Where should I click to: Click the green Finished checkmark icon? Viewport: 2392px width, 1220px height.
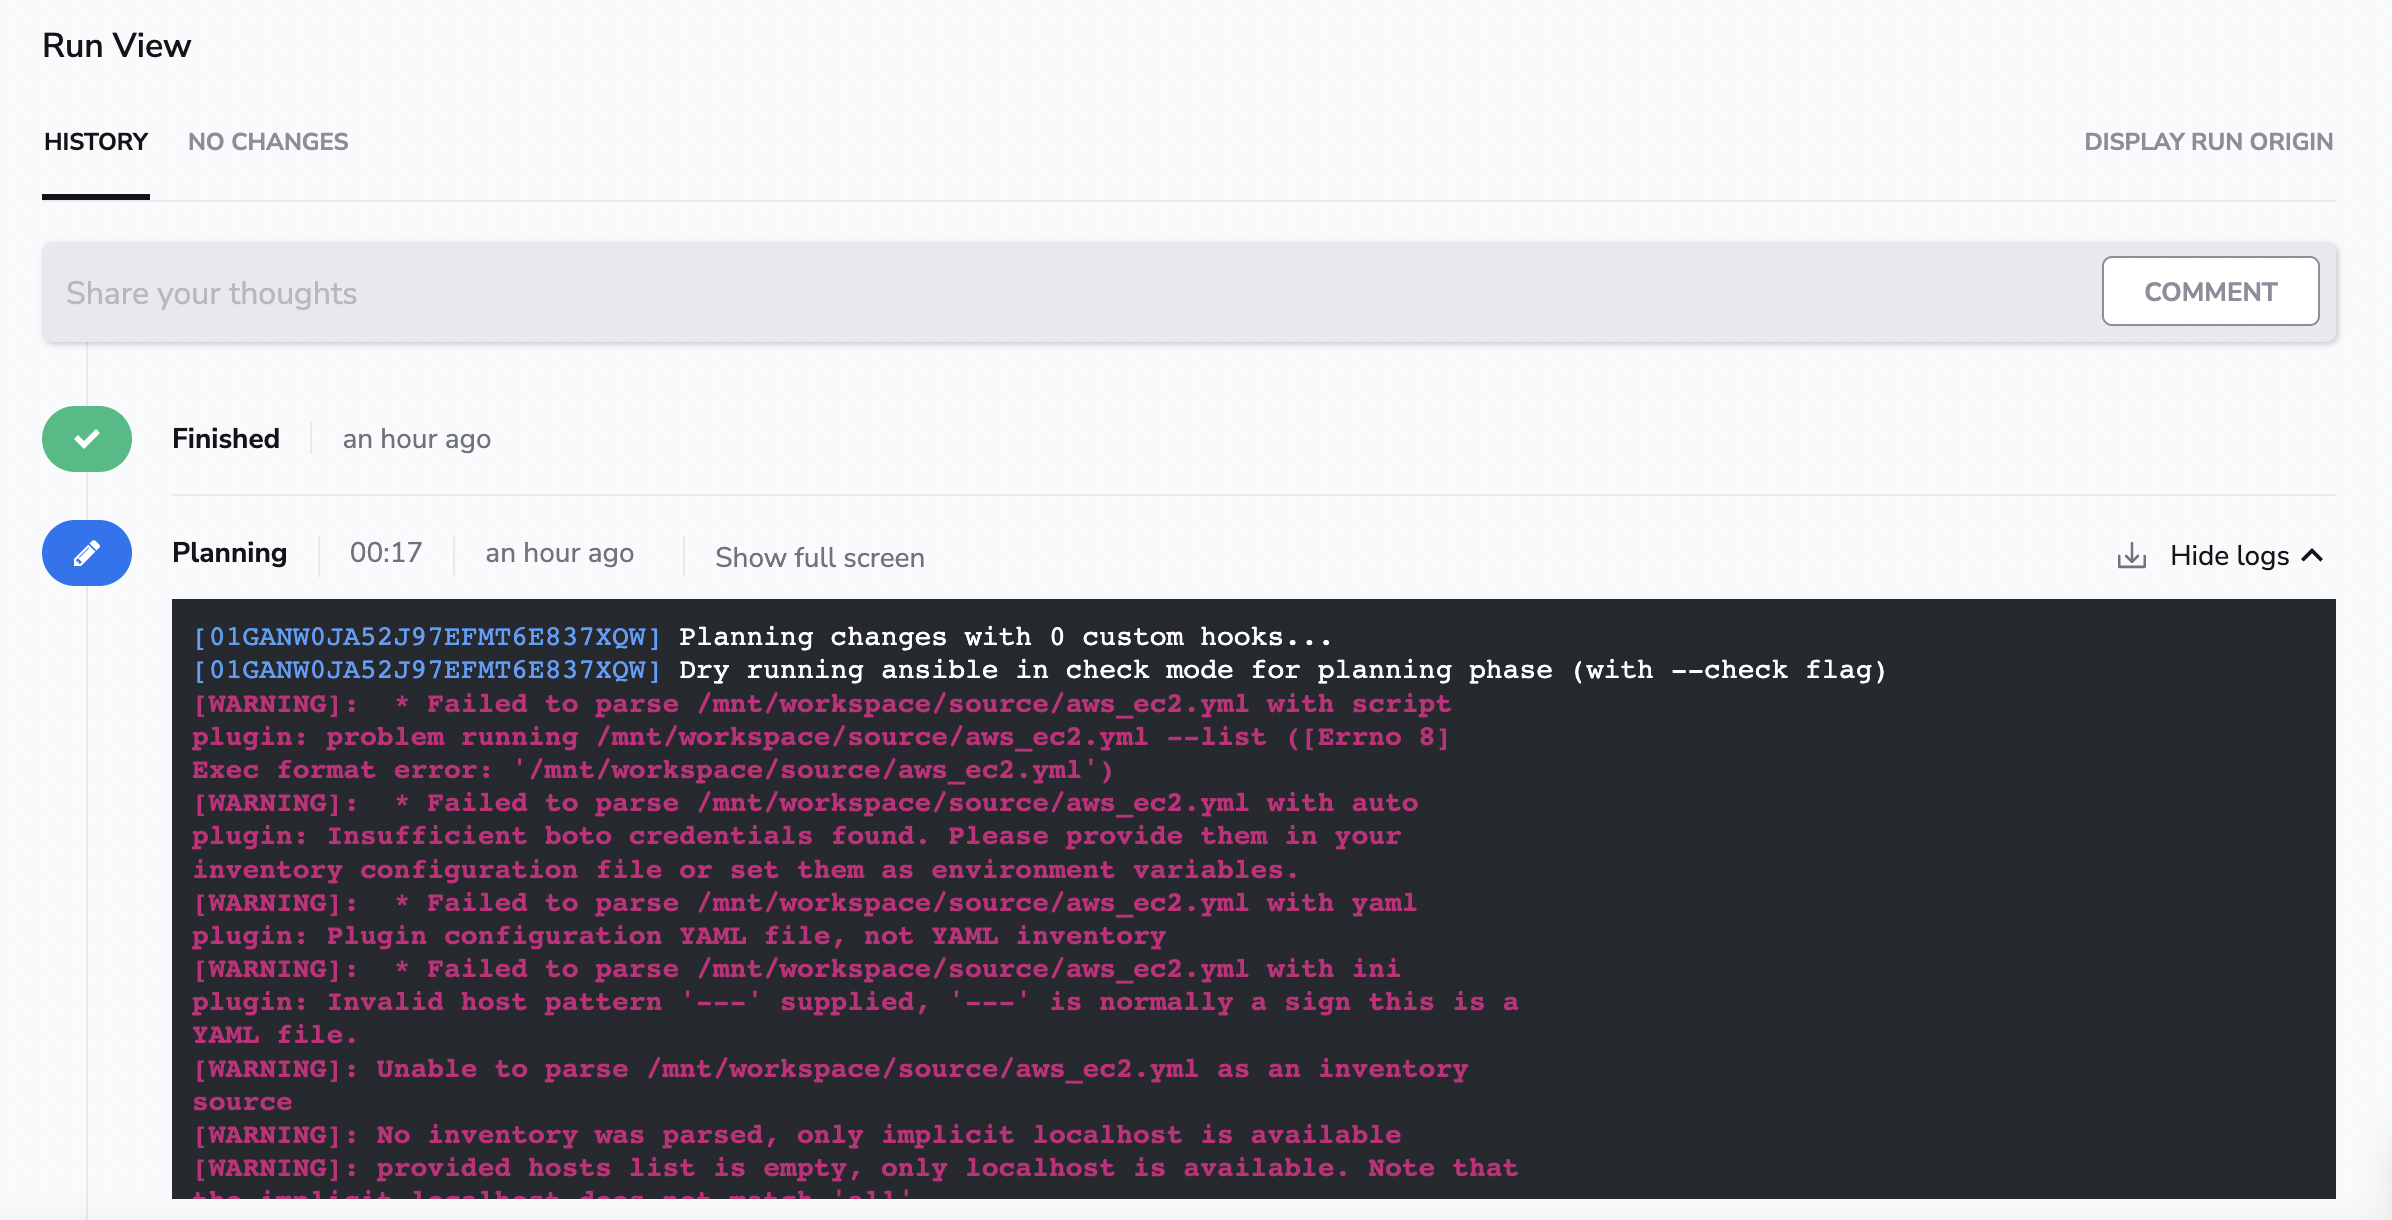(86, 439)
